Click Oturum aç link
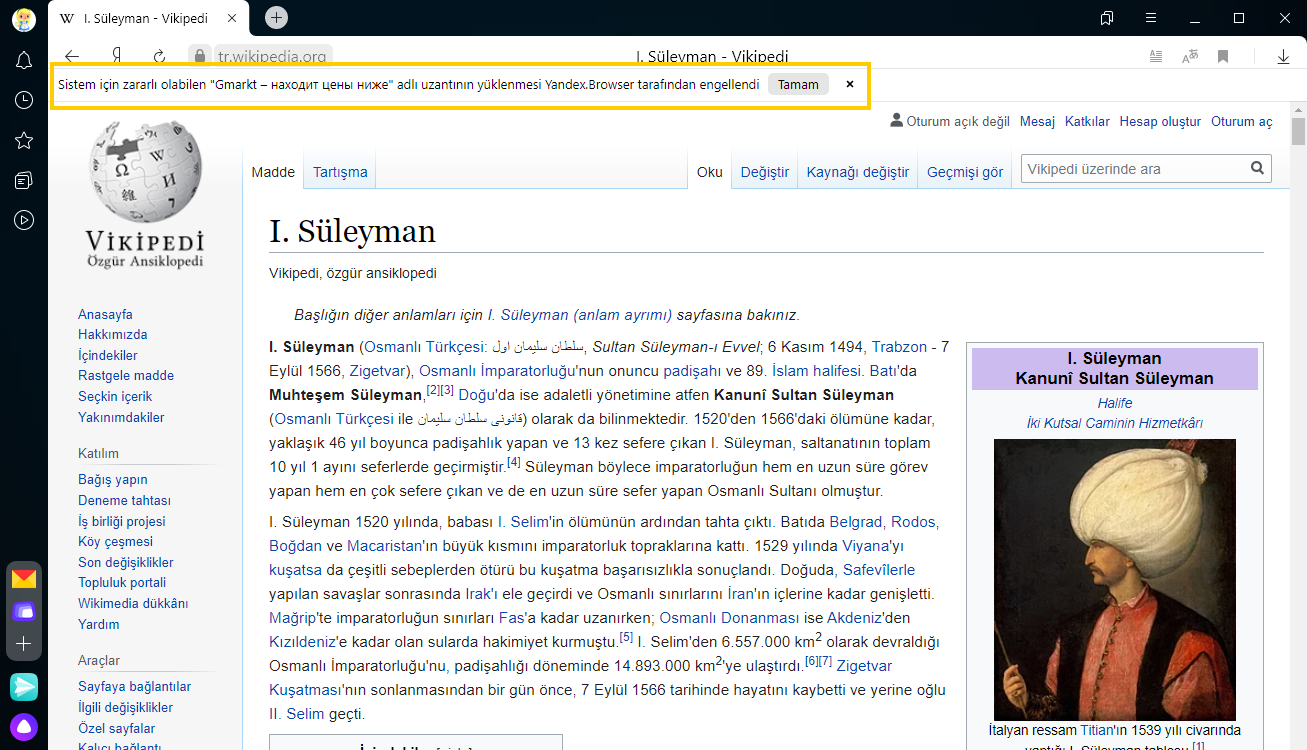The image size is (1307, 750). point(1242,121)
